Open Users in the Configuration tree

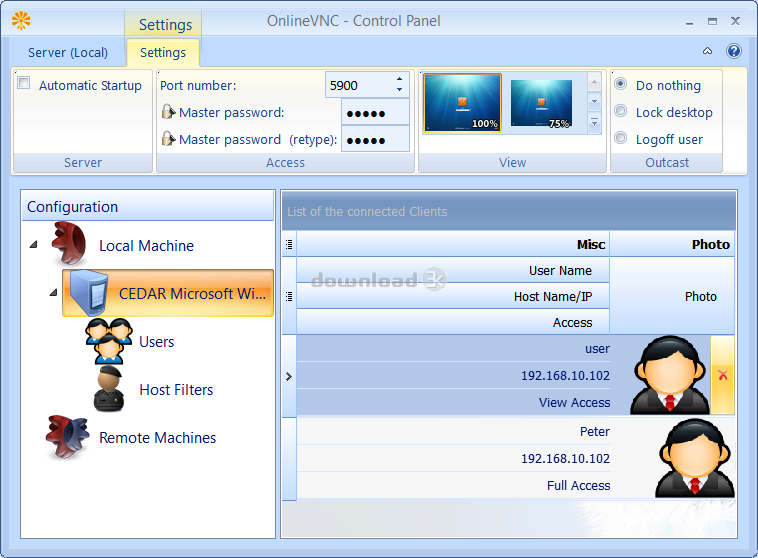click(156, 341)
